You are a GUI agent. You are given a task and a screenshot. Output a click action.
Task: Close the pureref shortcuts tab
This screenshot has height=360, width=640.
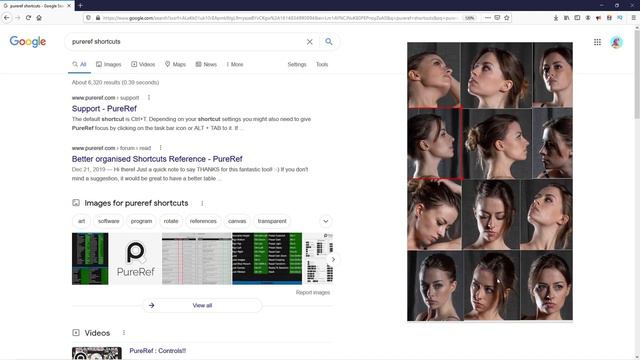coord(69,6)
